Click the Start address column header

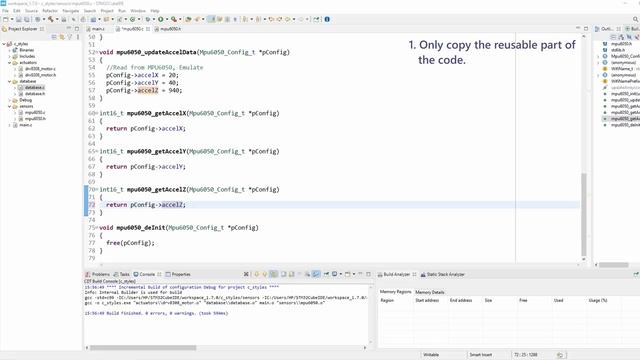[427, 300]
